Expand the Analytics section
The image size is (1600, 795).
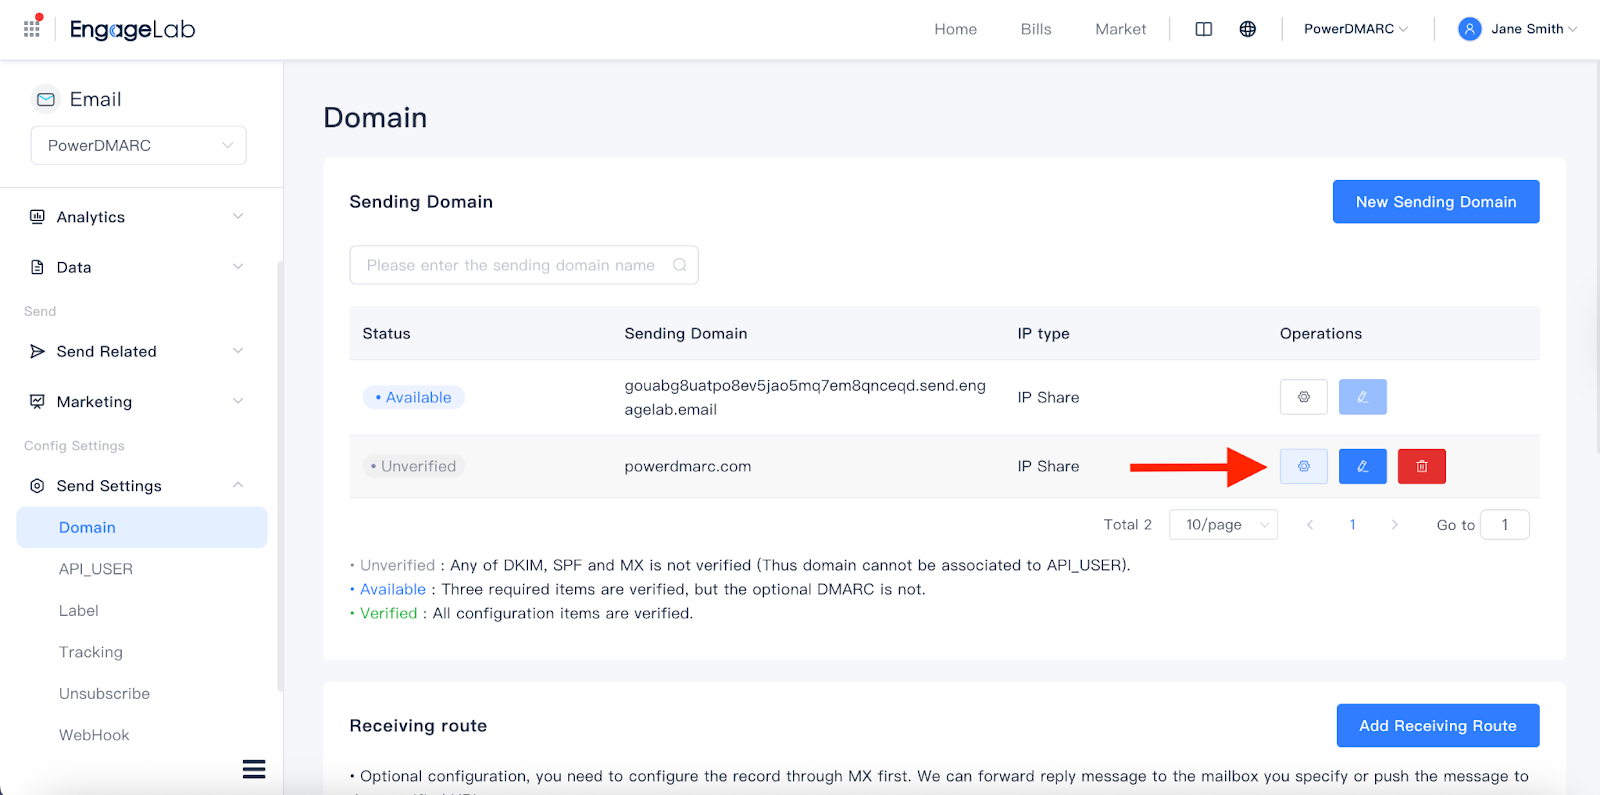point(238,216)
